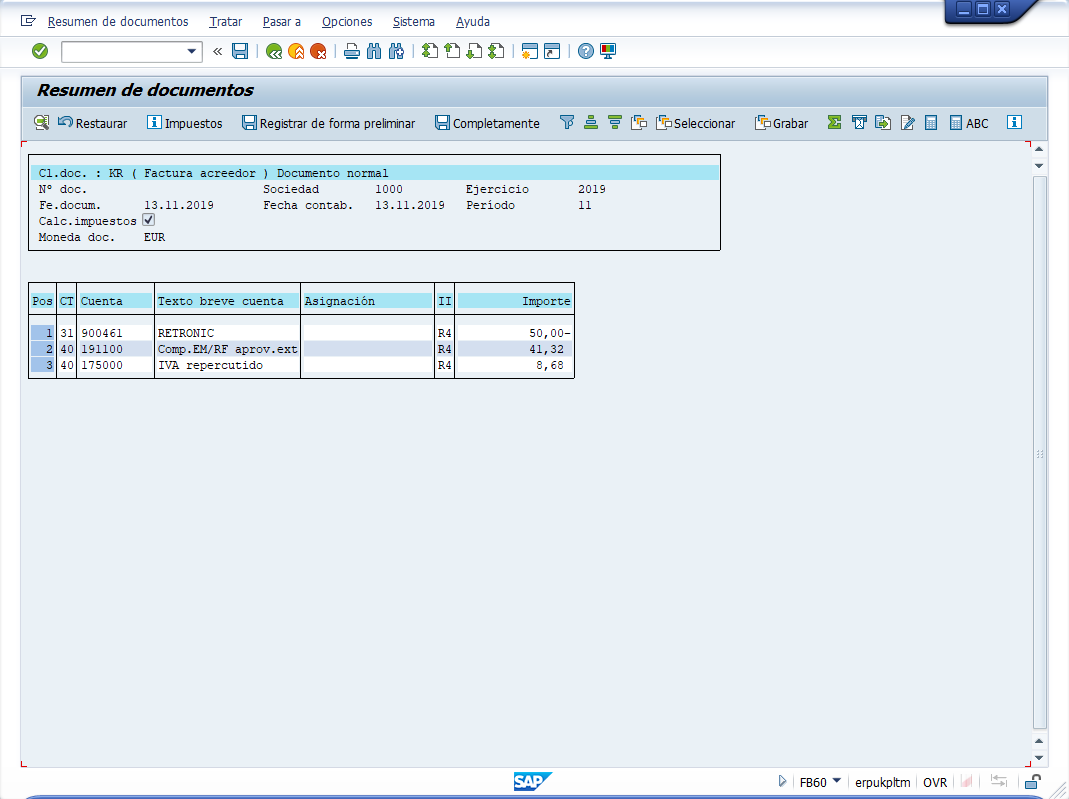The width and height of the screenshot is (1069, 799).
Task: Expand the FB60 transaction dropdown in status bar
Action: coord(837,782)
